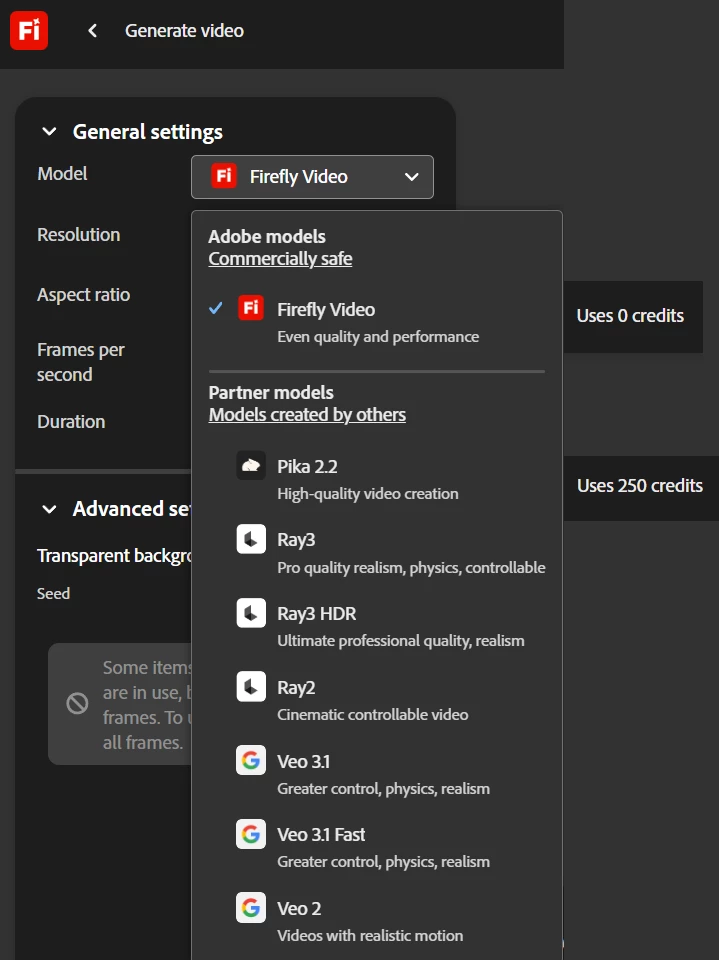Open the Models created by others link

coord(307,415)
